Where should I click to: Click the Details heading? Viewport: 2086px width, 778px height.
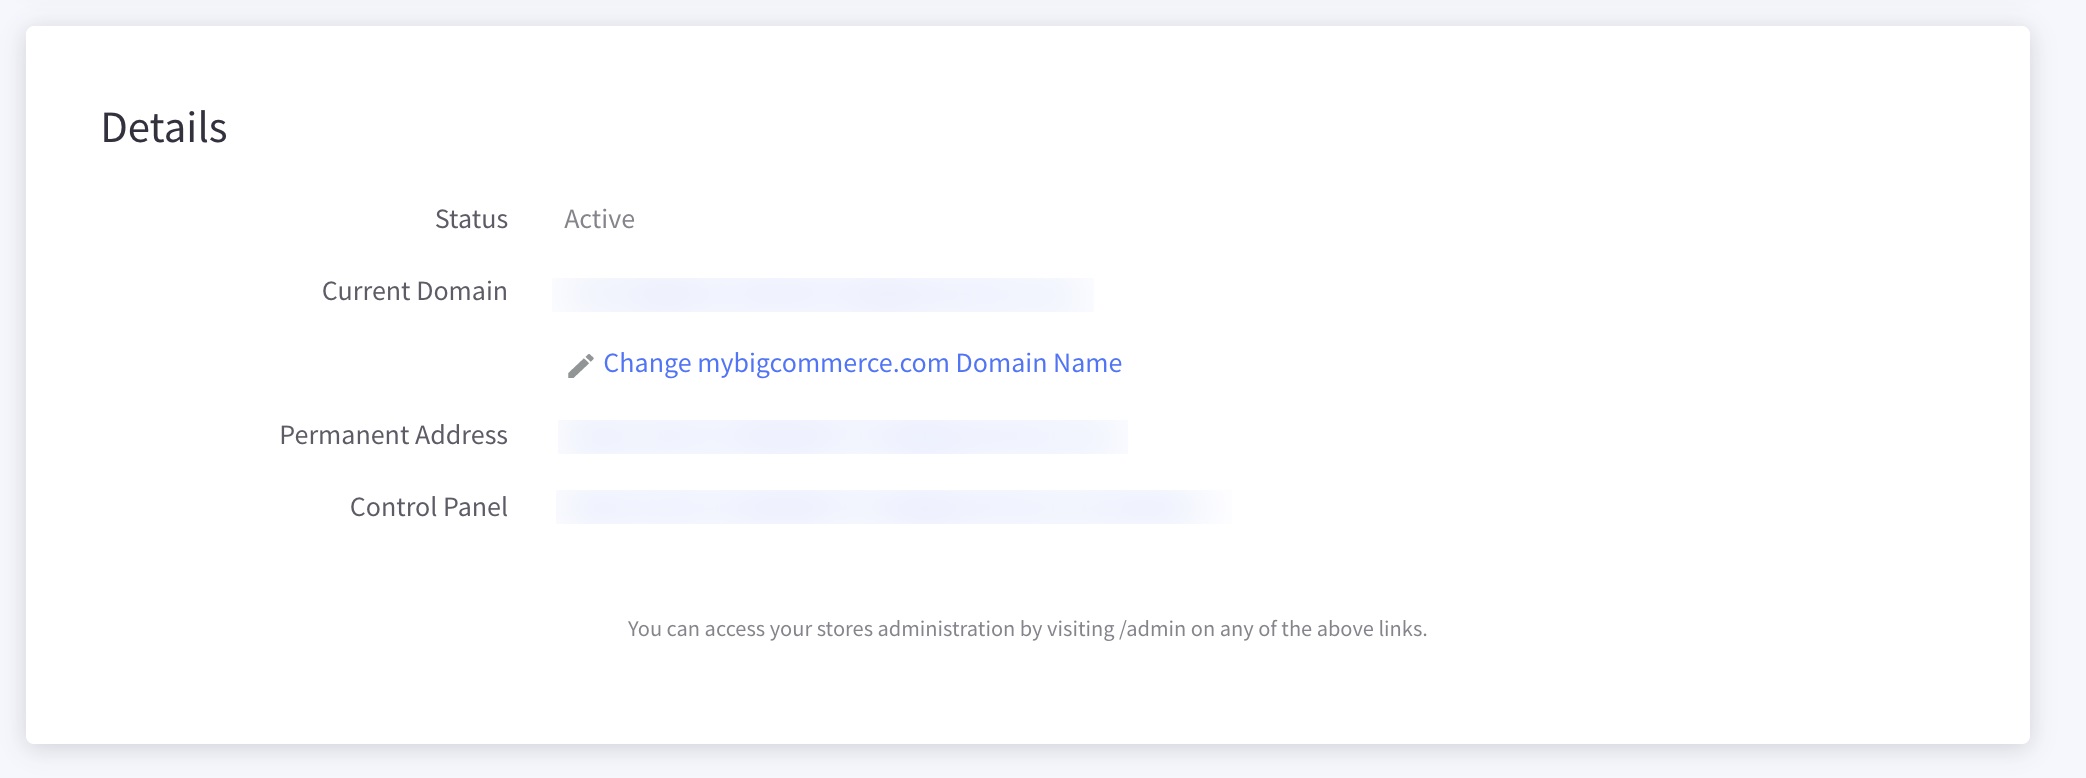pyautogui.click(x=164, y=128)
